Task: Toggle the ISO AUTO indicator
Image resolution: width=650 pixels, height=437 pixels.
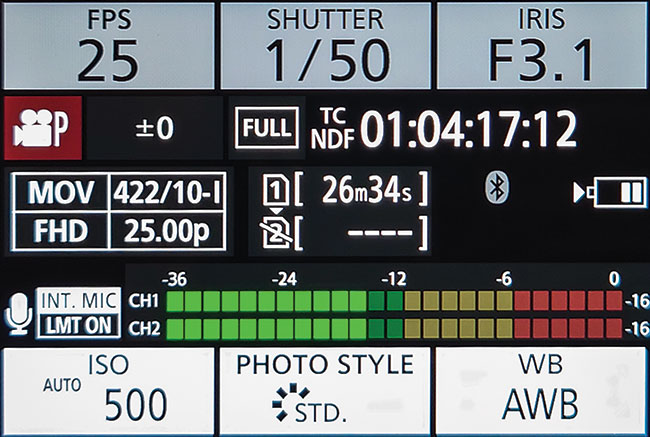Action: pos(62,385)
